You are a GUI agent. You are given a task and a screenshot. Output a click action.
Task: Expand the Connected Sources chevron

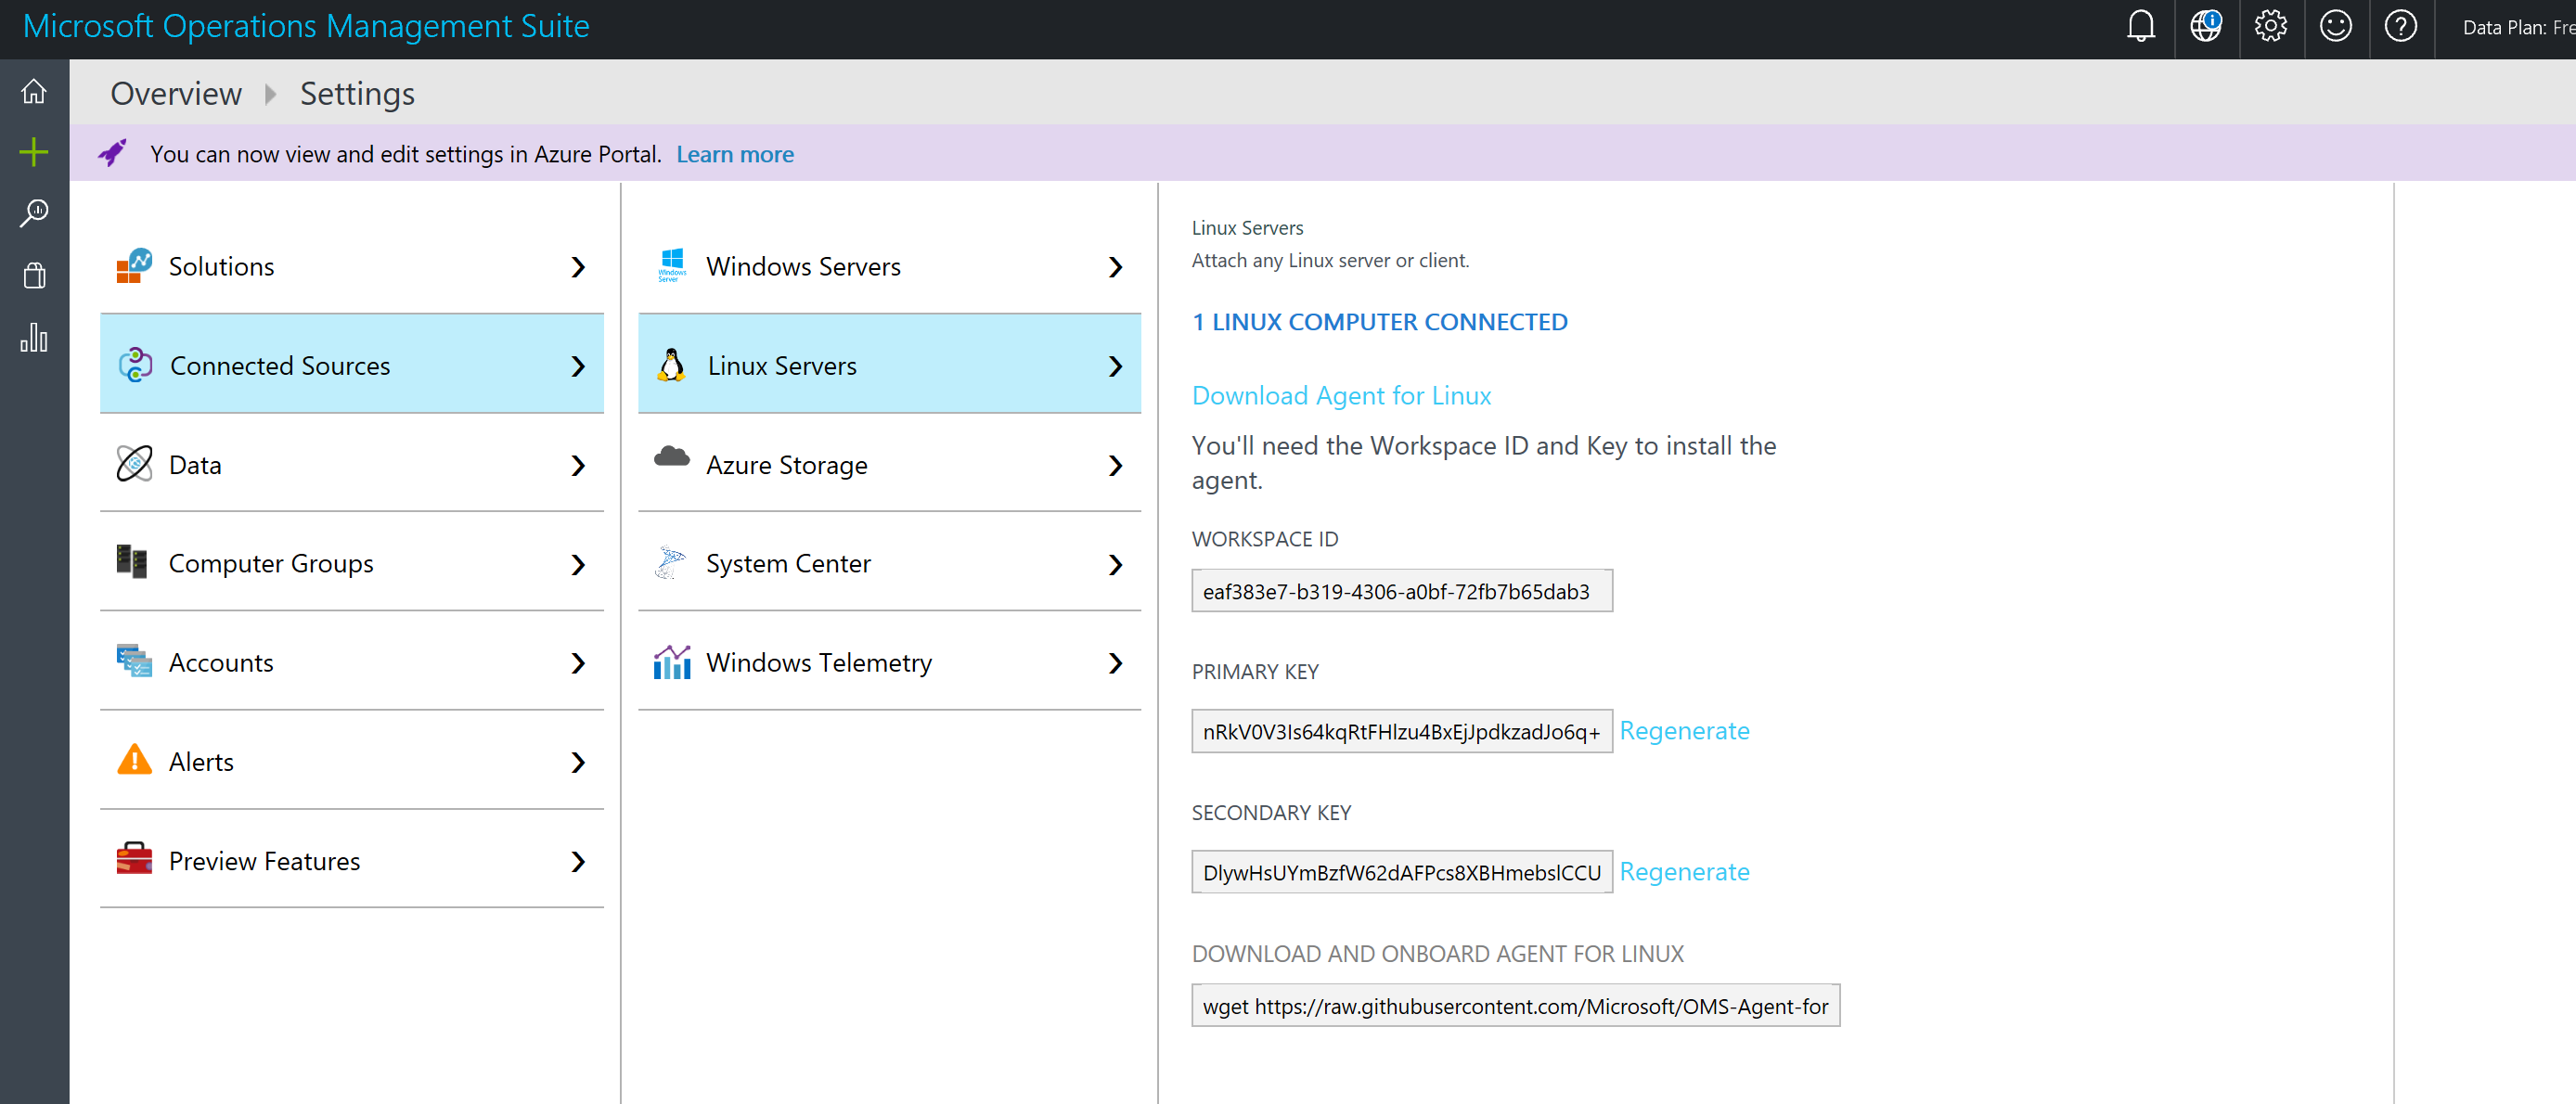click(x=578, y=366)
